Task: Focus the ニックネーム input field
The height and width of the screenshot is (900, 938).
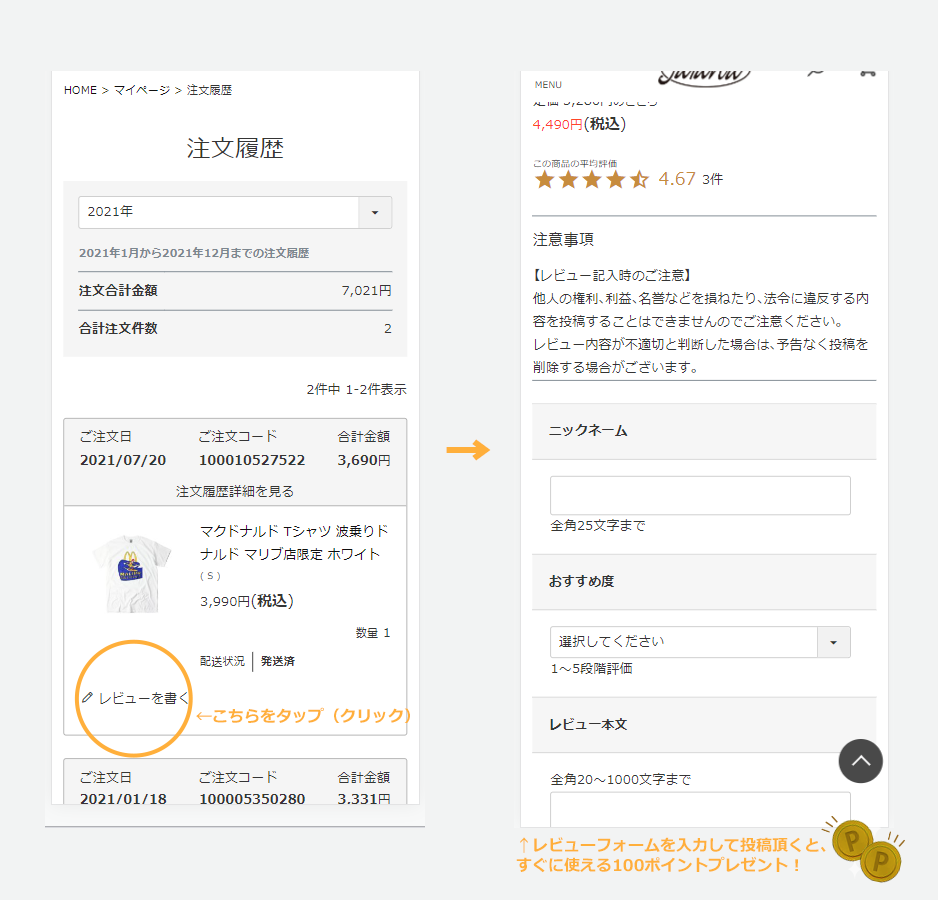Action: pyautogui.click(x=699, y=495)
